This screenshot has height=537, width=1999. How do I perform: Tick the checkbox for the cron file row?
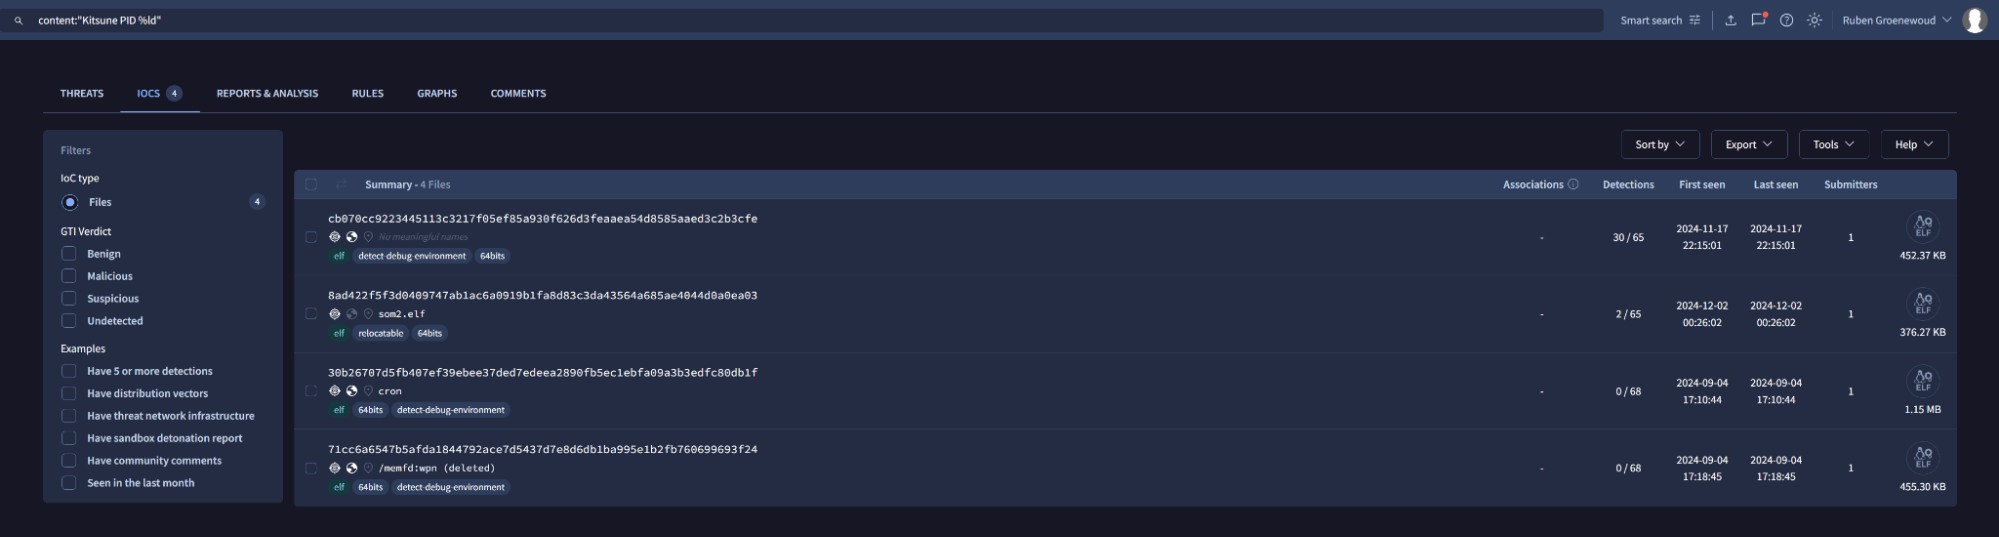tap(311, 391)
